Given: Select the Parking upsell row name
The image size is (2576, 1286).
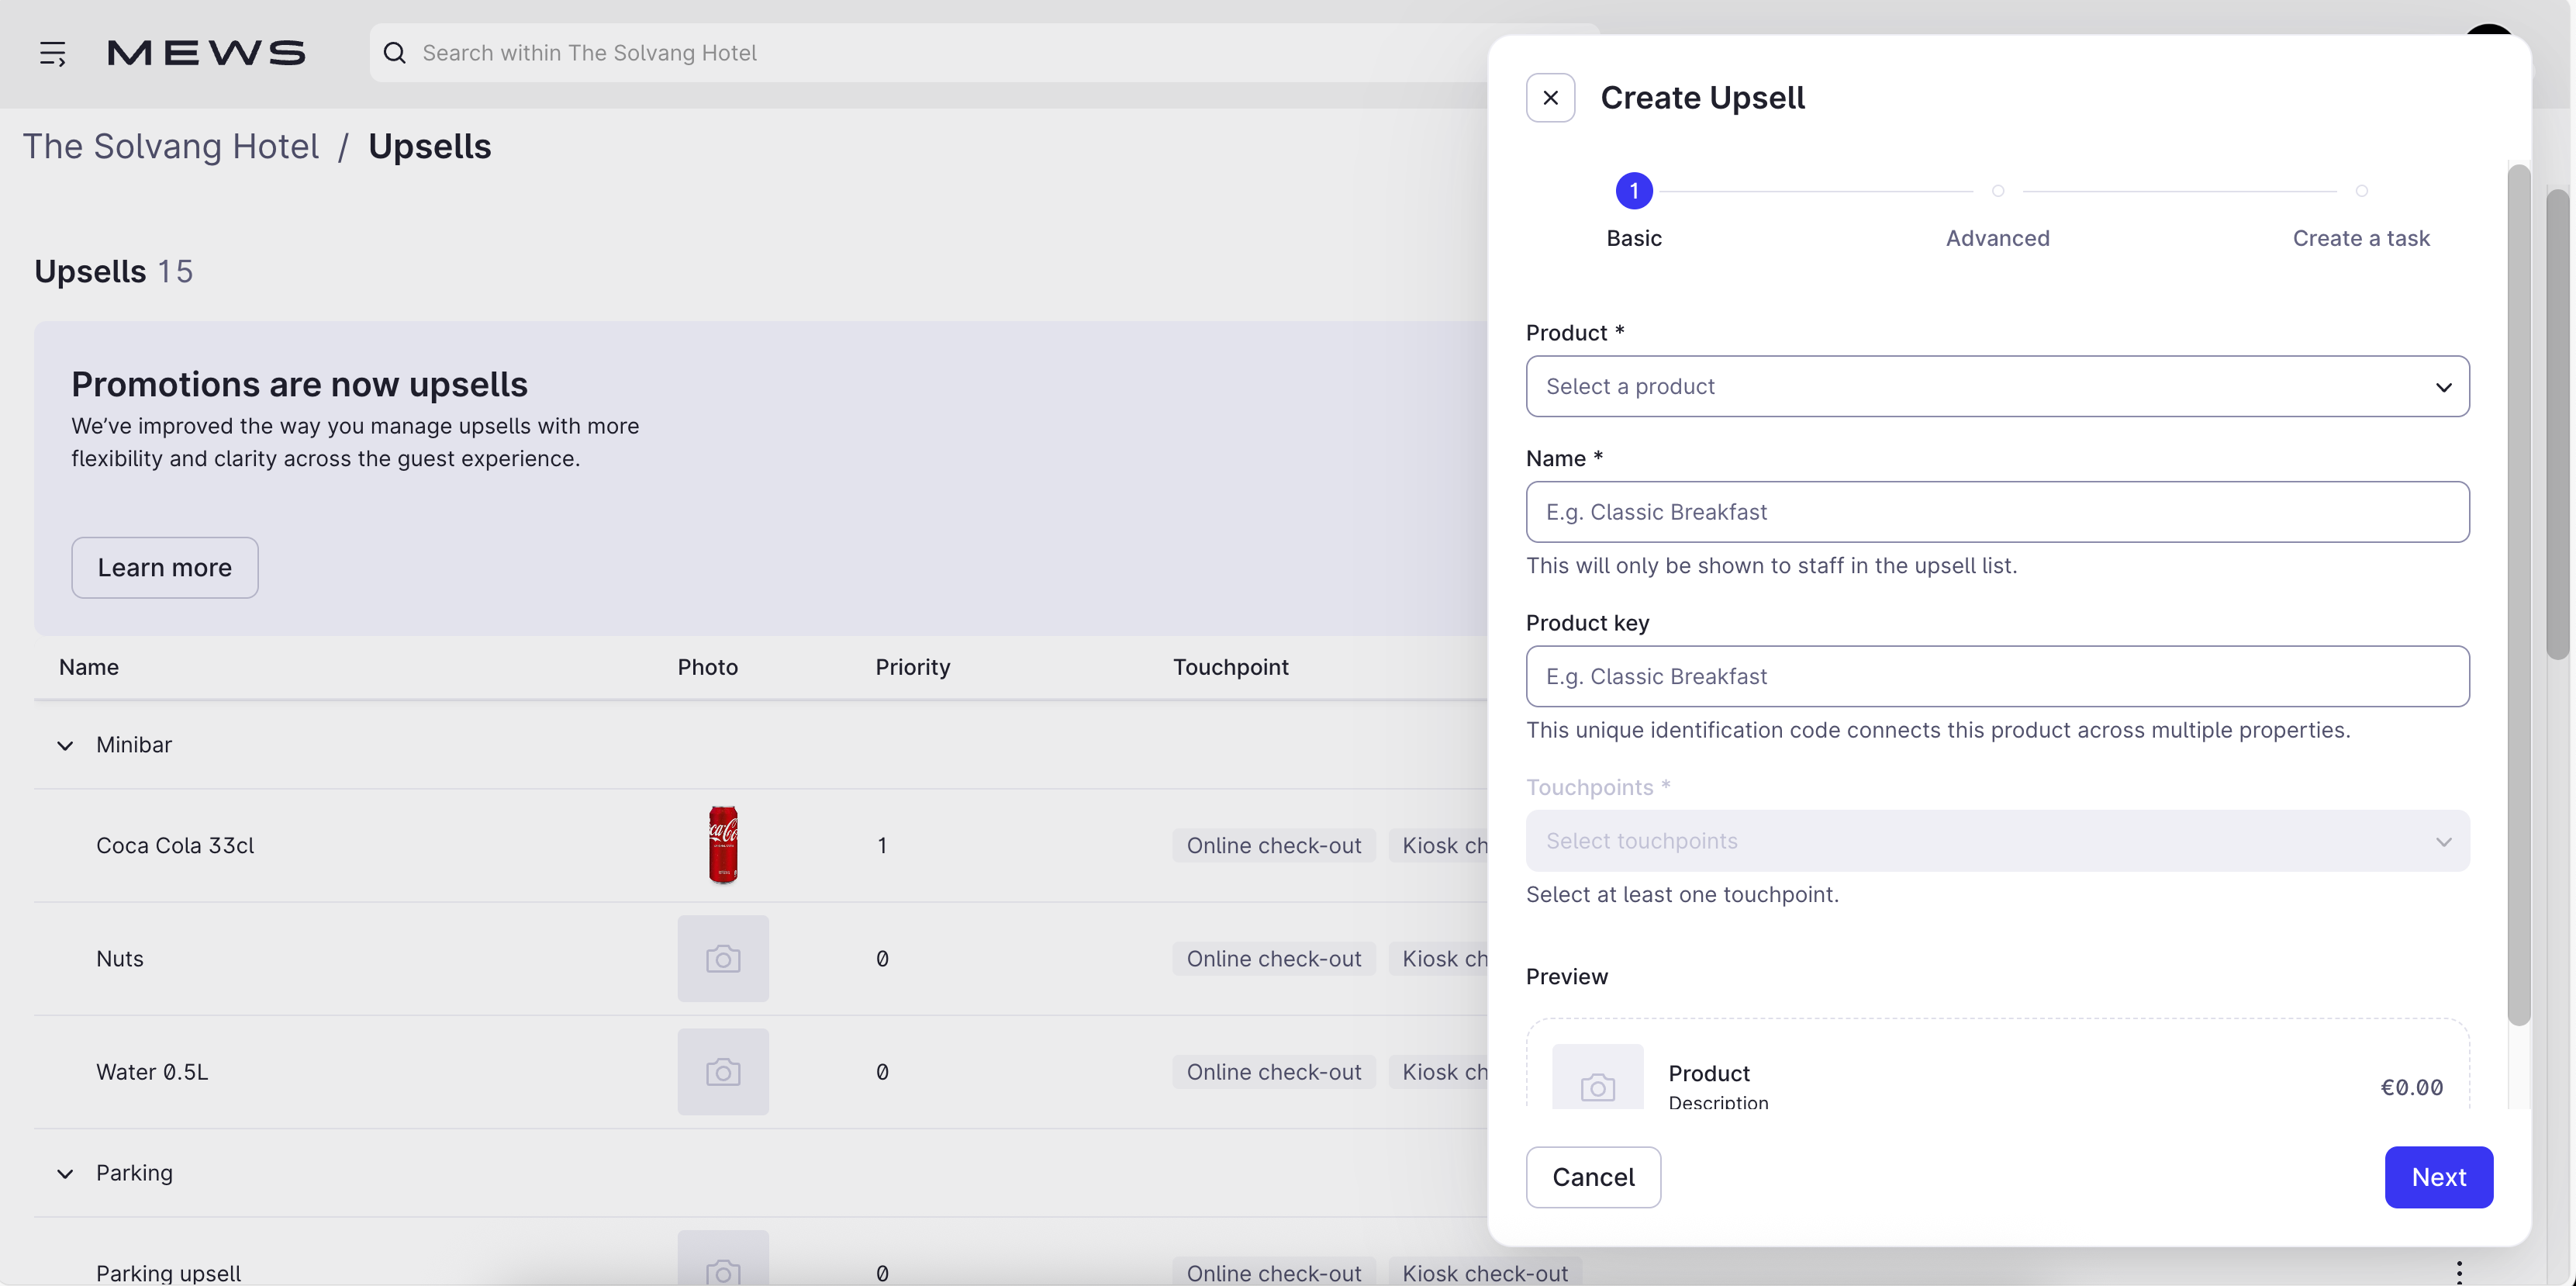Looking at the screenshot, I should point(169,1273).
